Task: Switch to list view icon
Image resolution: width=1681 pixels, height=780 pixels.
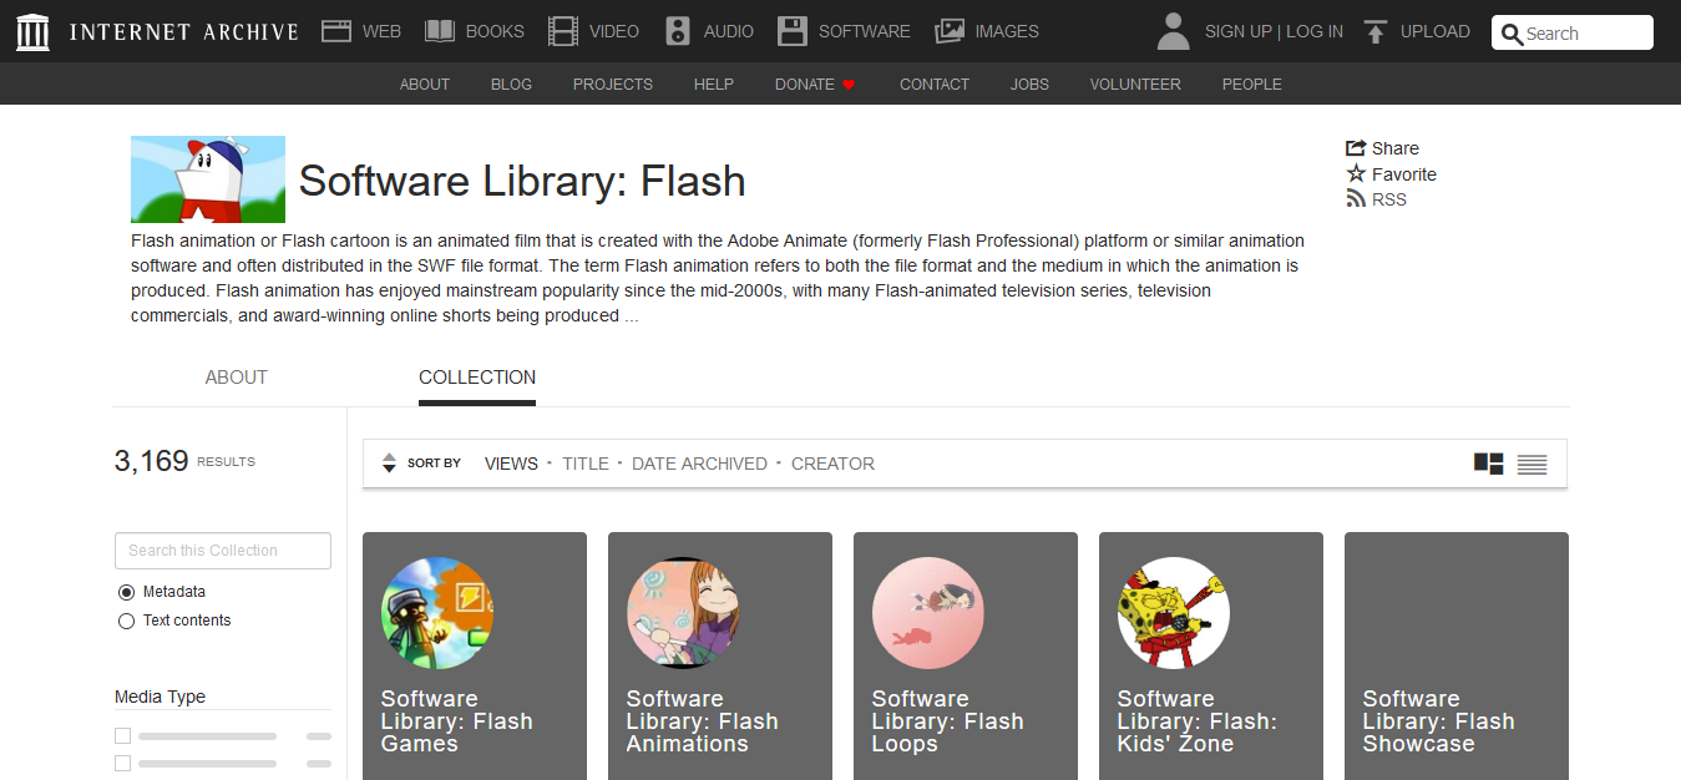Action: pos(1532,464)
